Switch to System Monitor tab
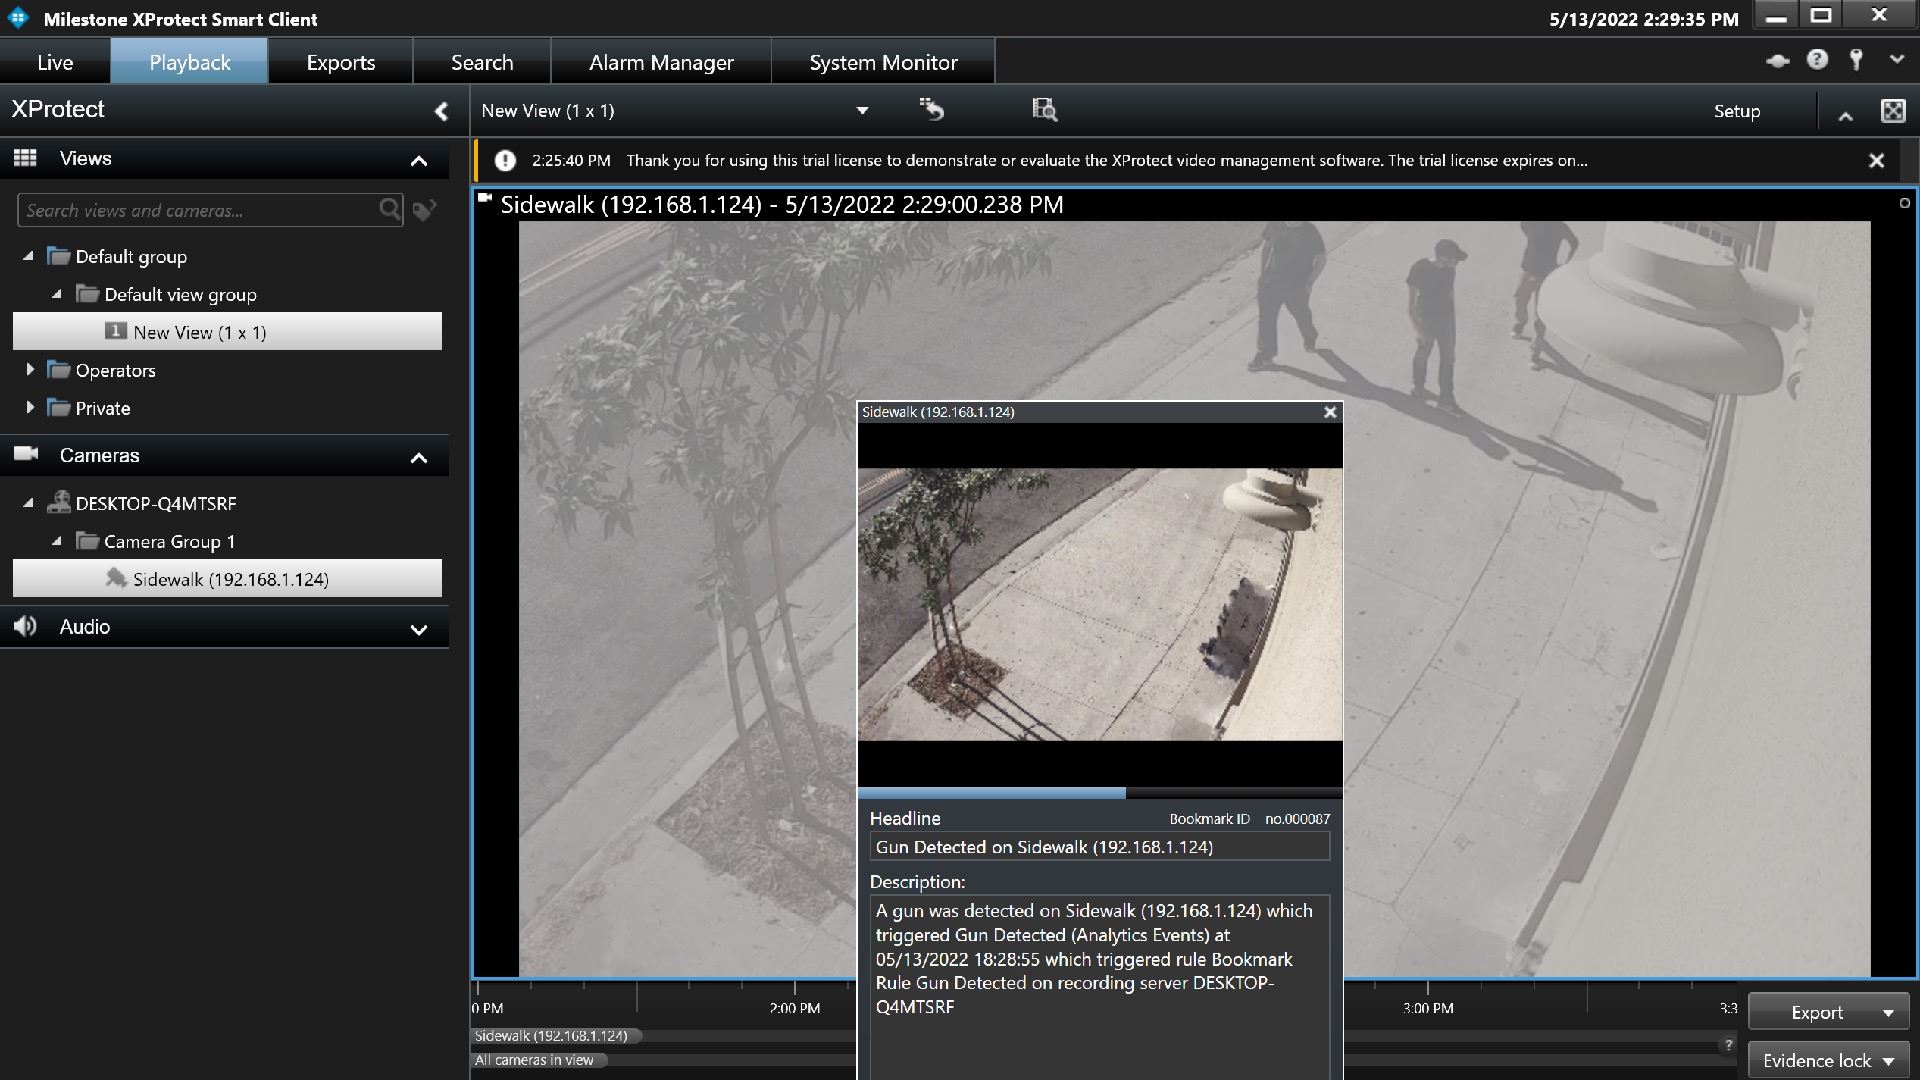This screenshot has height=1080, width=1920. coord(883,62)
